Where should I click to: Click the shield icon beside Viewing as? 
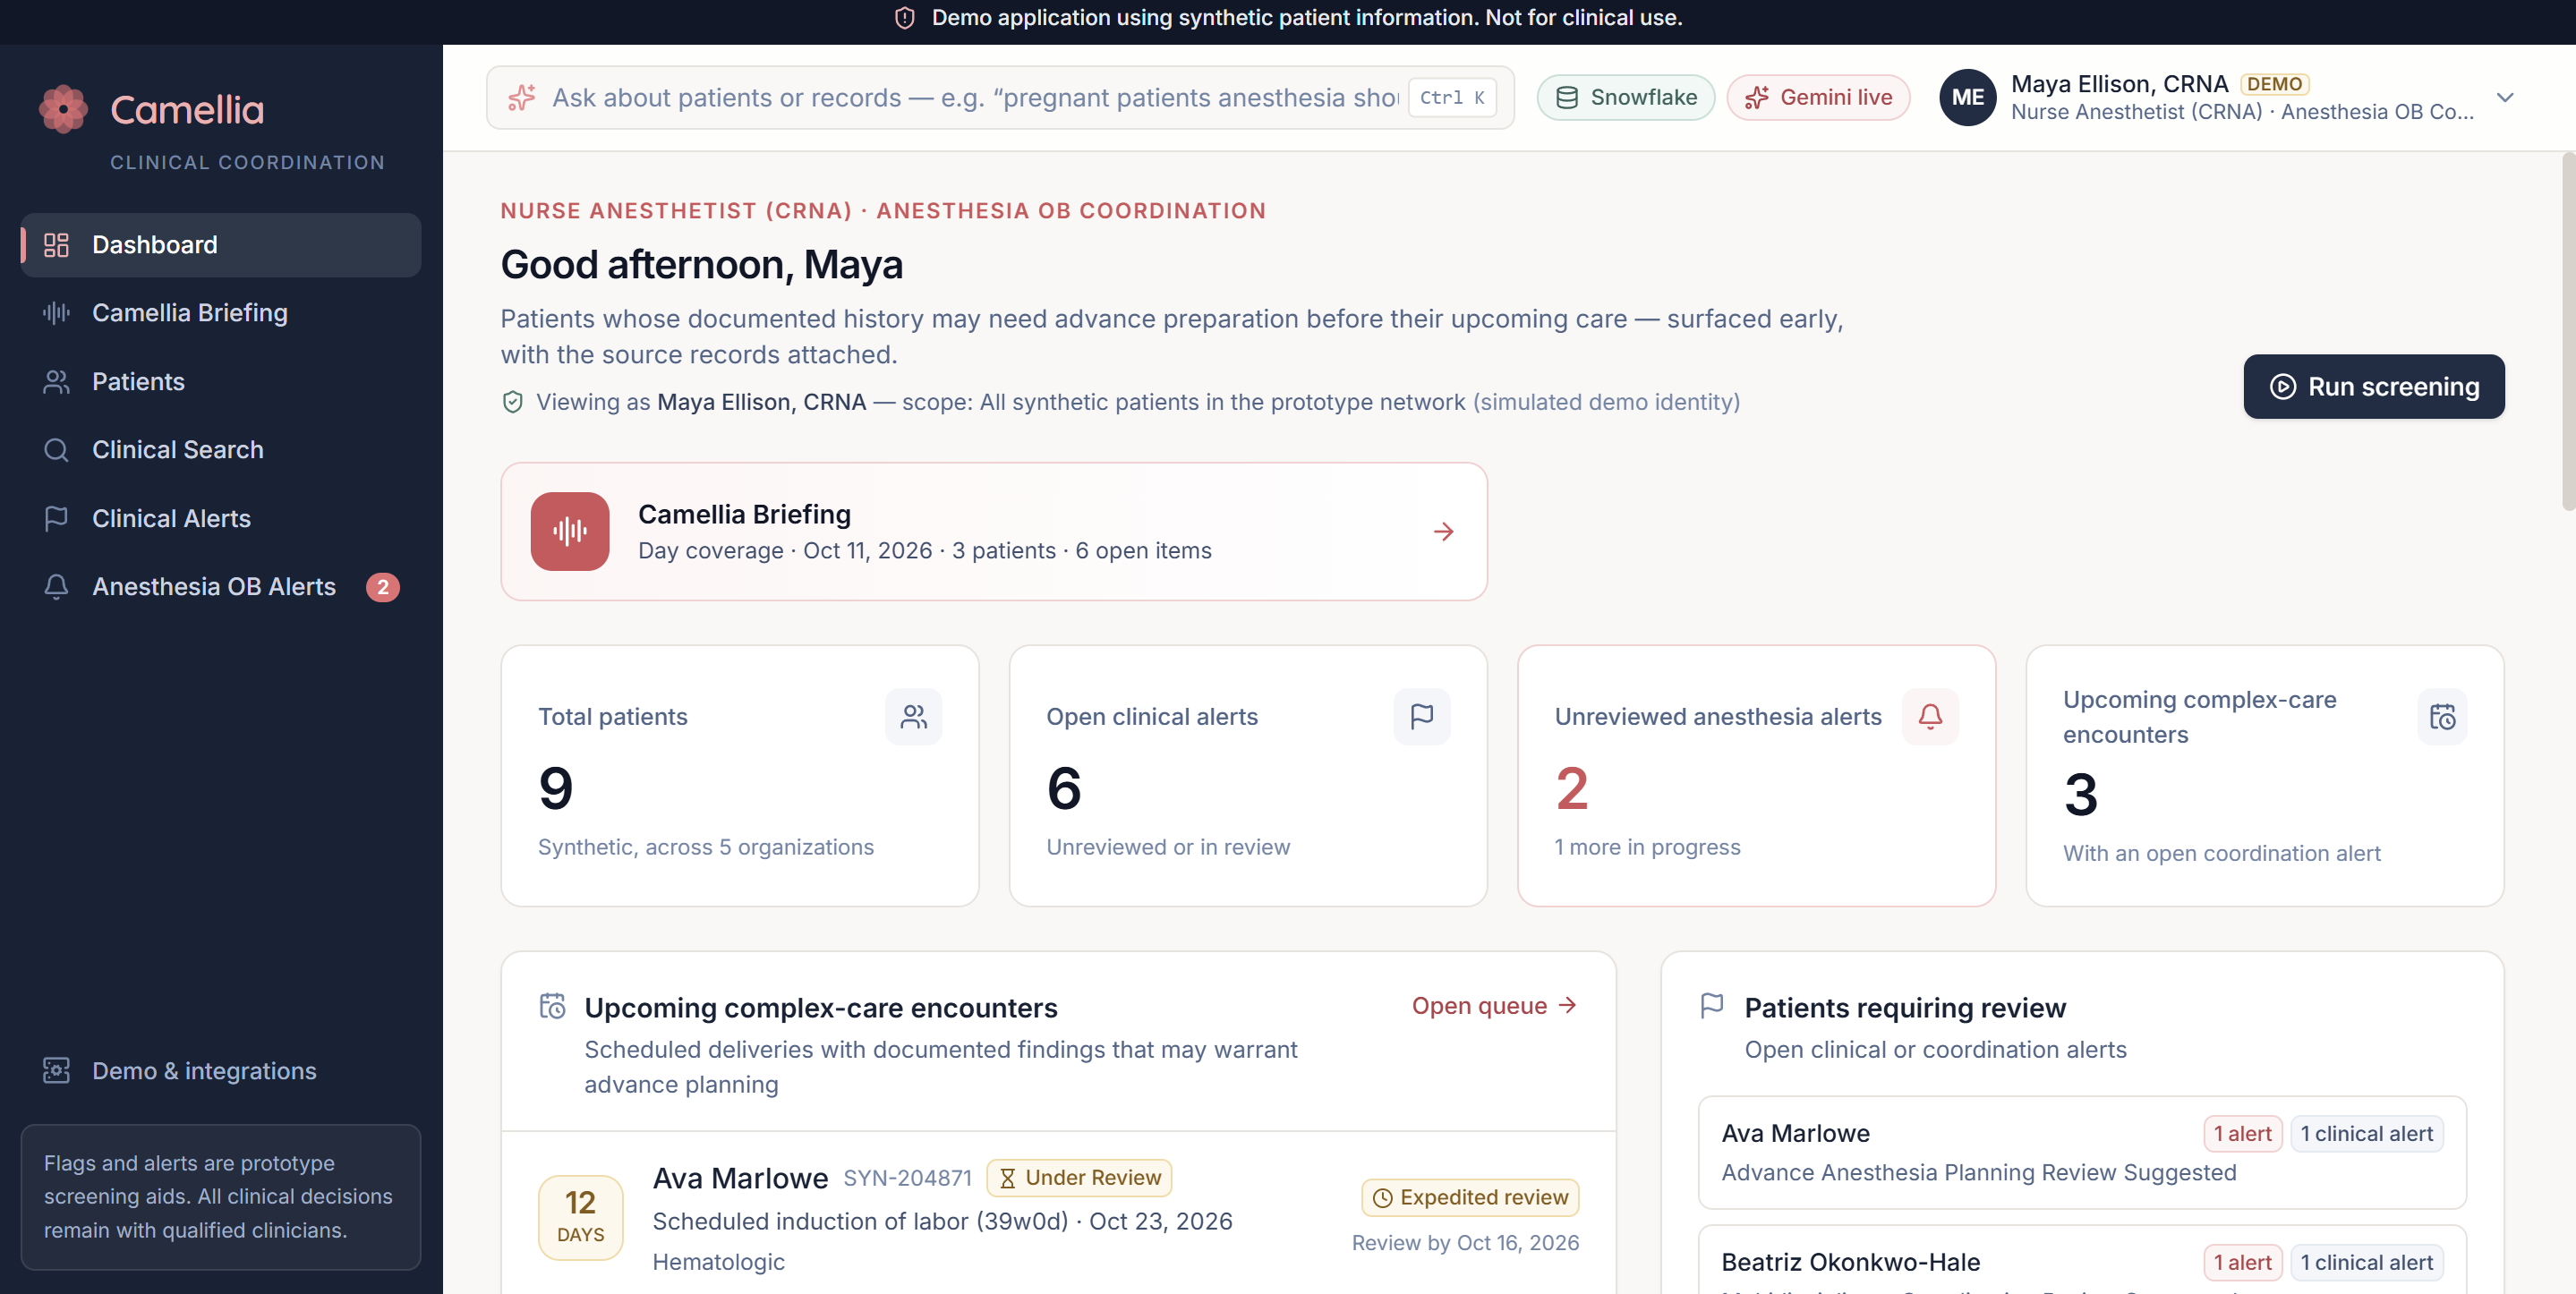(512, 402)
